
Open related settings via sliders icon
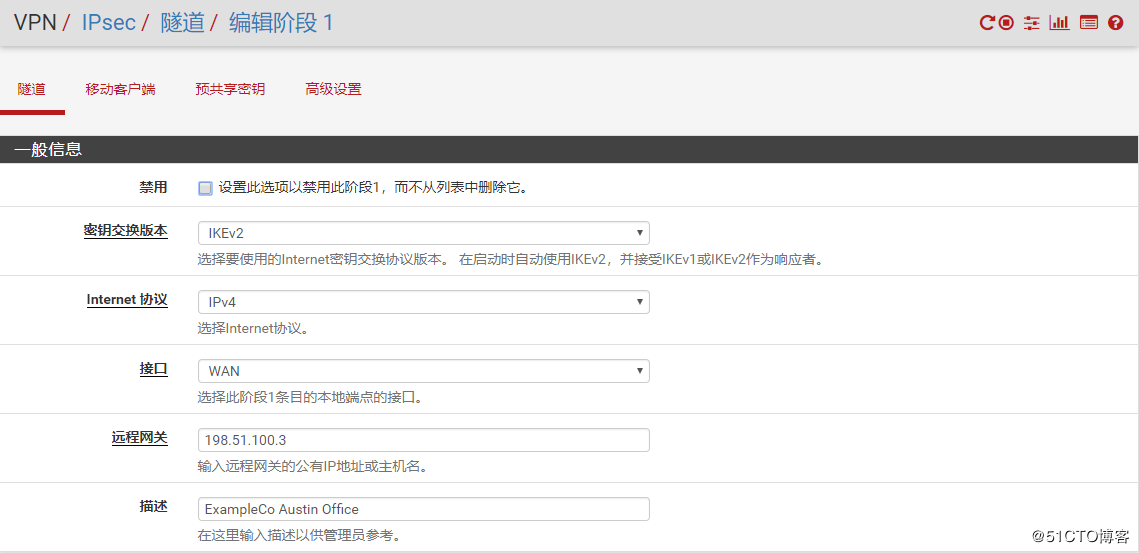coord(1032,23)
